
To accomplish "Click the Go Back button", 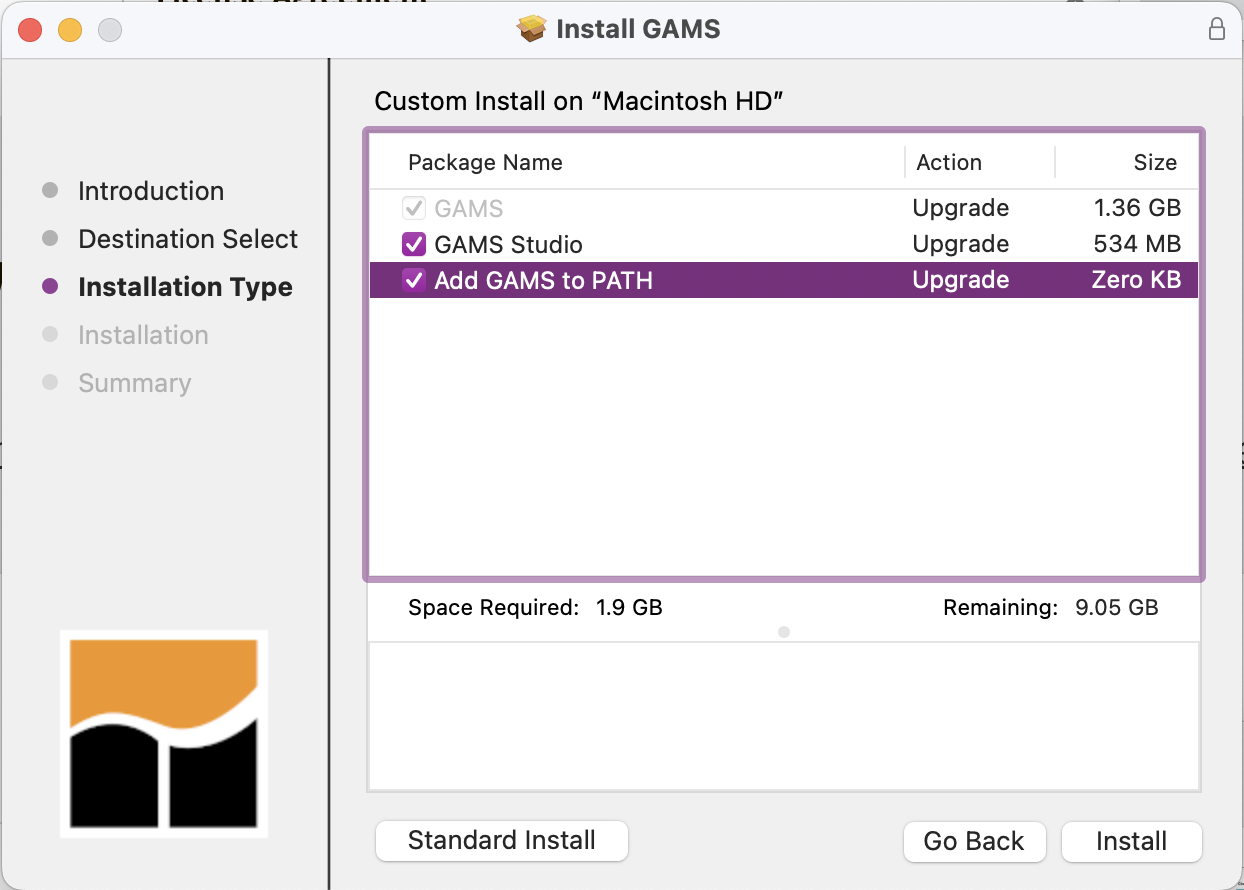I will click(x=974, y=841).
